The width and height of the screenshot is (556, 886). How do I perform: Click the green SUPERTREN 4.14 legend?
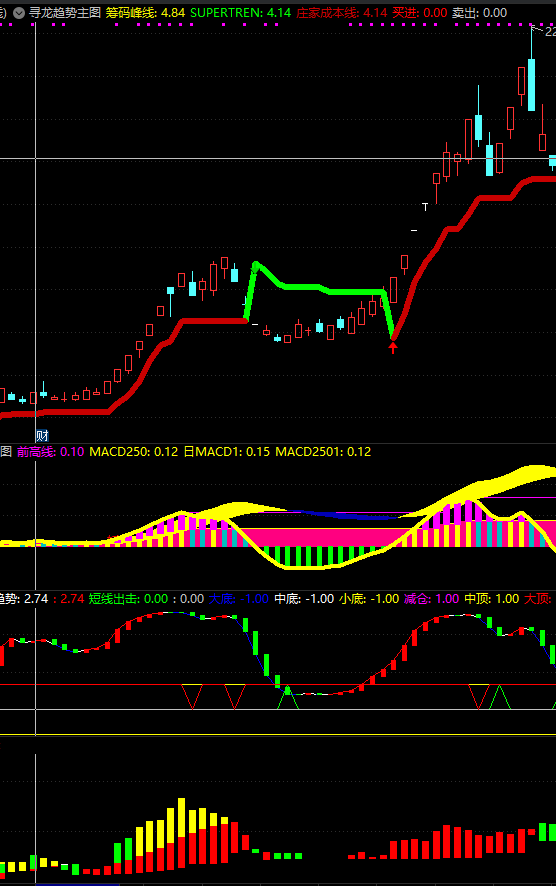pyautogui.click(x=241, y=12)
